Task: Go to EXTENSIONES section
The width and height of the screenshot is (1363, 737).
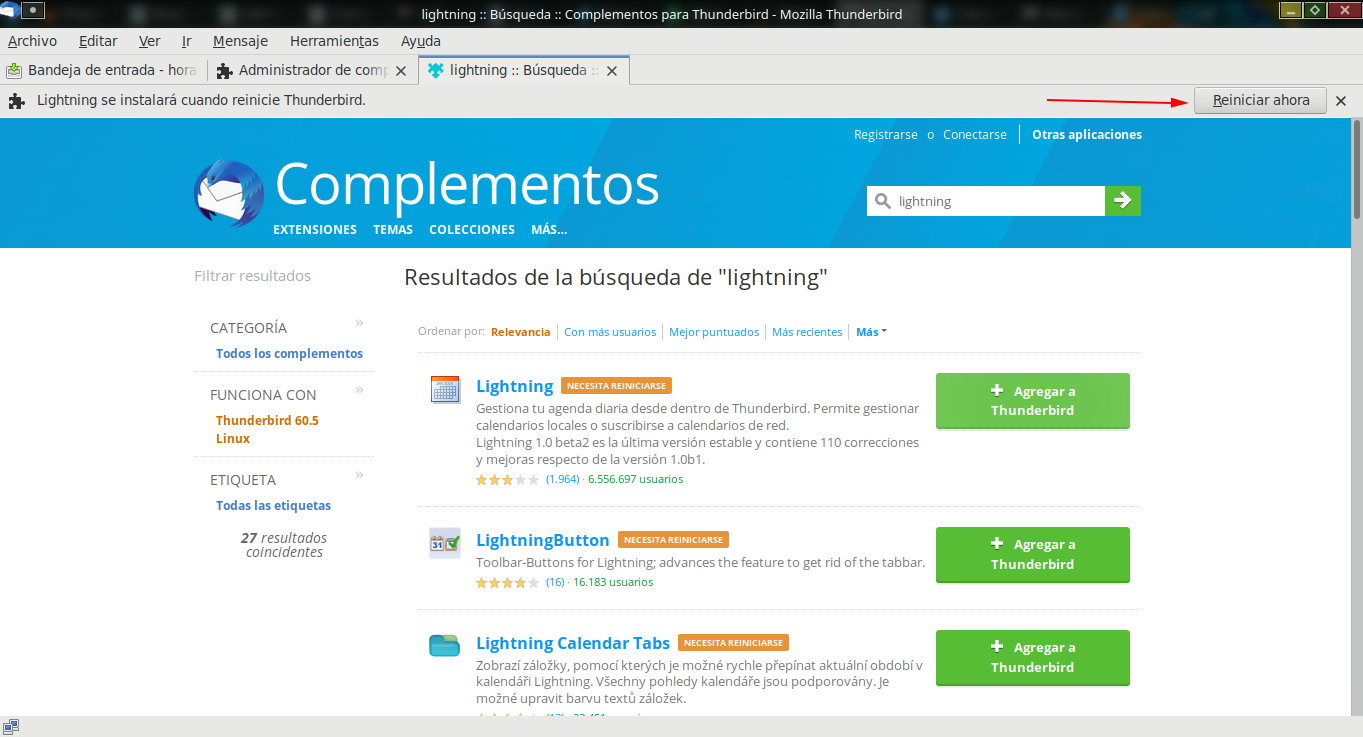Action: click(x=315, y=230)
